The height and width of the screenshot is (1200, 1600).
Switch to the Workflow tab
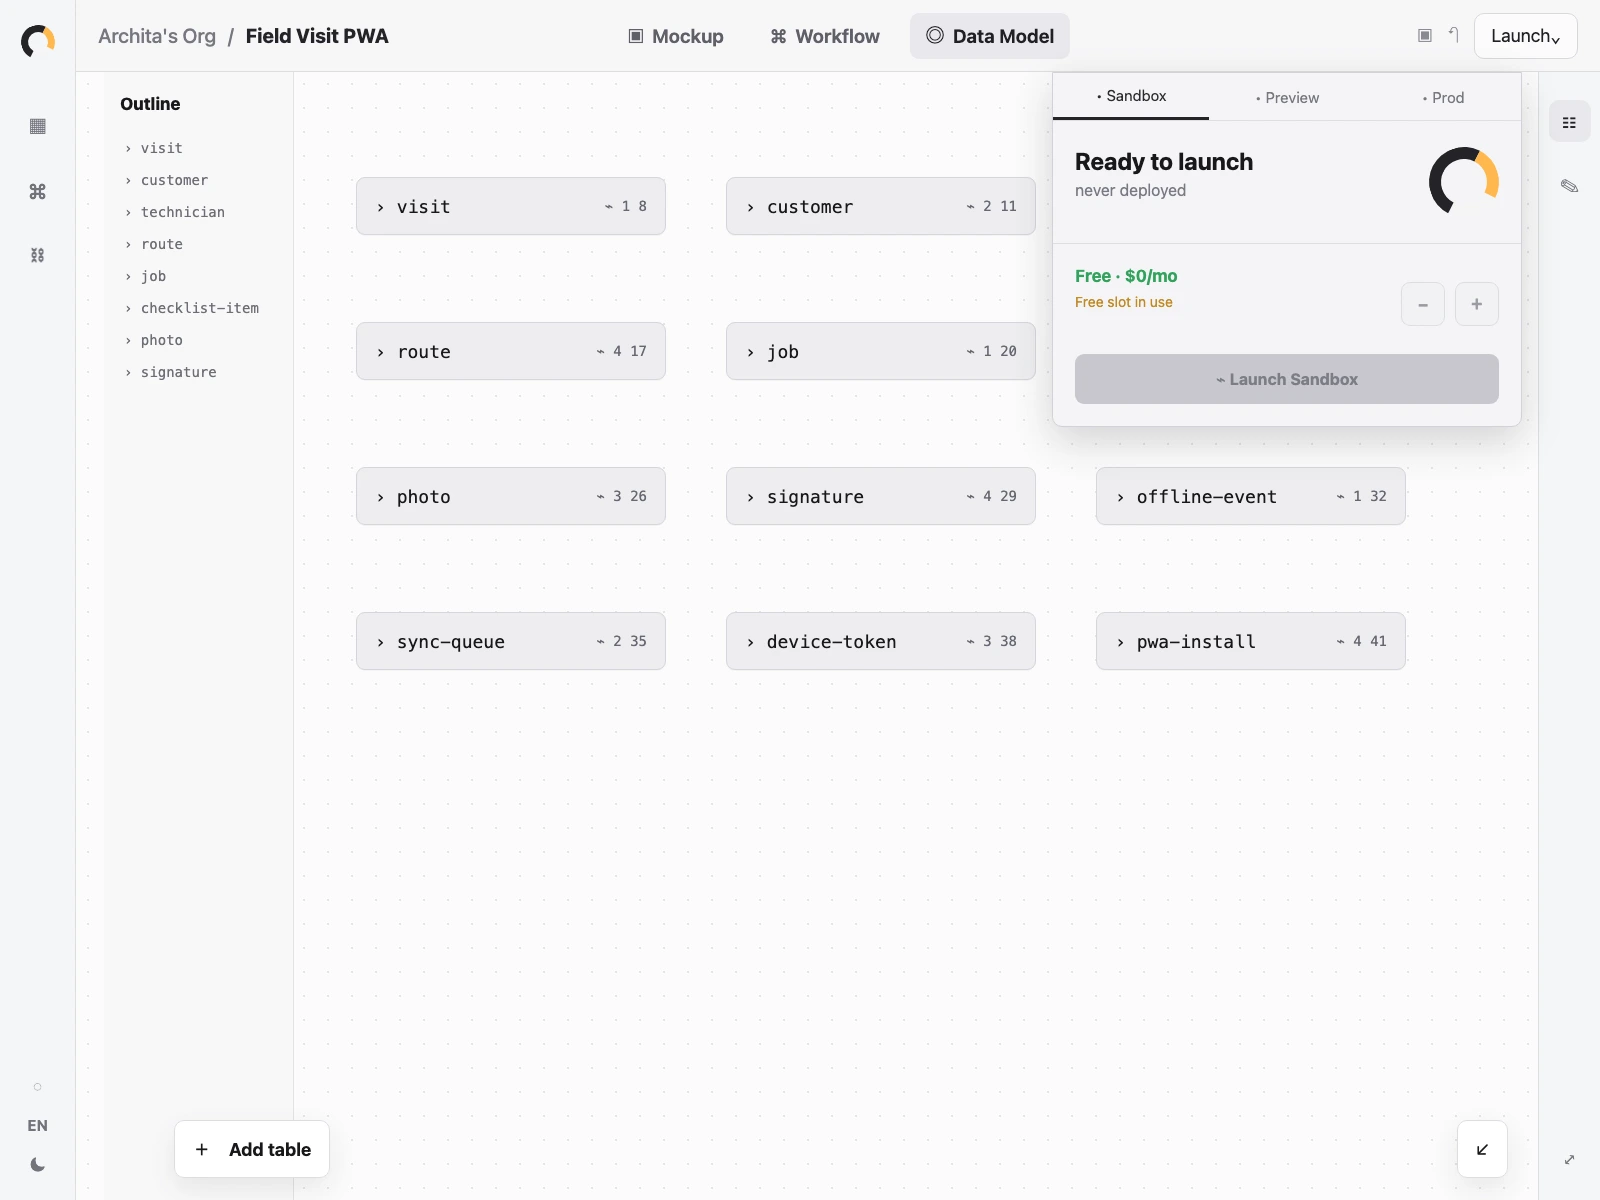click(x=825, y=36)
